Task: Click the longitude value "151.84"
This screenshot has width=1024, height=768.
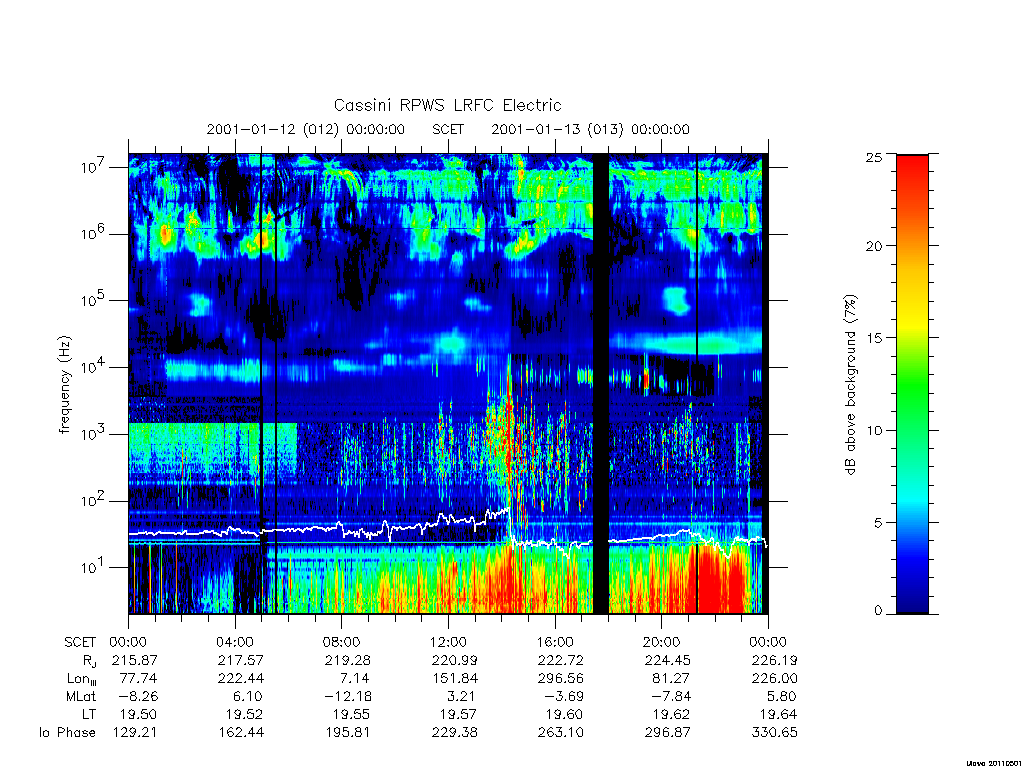Action: [455, 679]
